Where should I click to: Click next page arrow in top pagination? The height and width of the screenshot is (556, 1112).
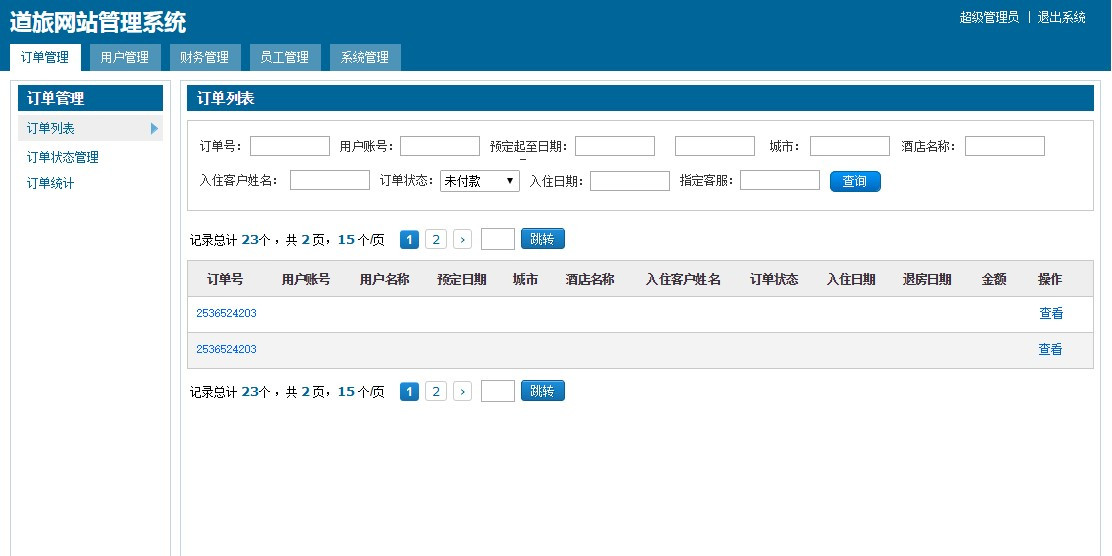(462, 239)
